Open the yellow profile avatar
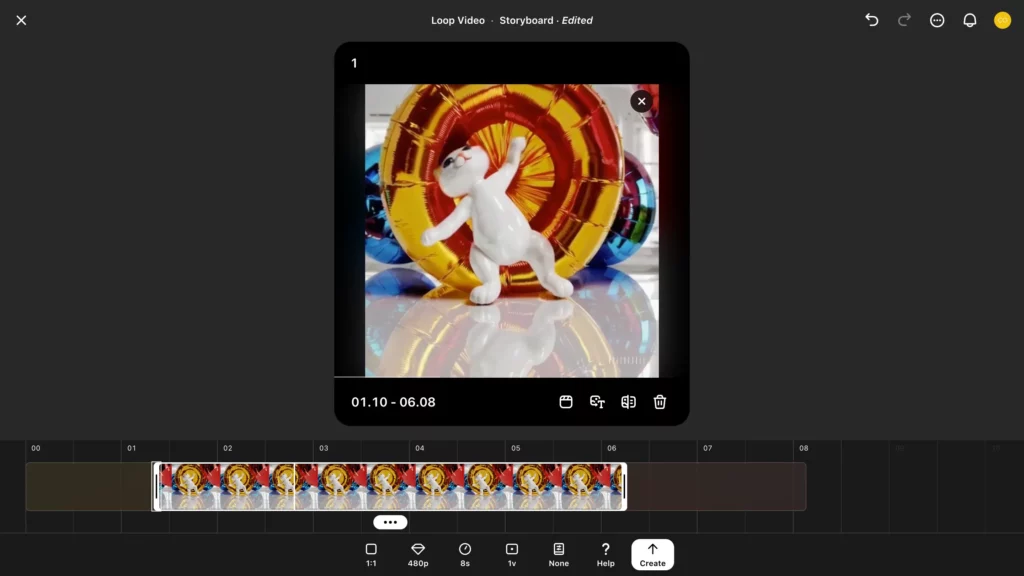 tap(1002, 20)
